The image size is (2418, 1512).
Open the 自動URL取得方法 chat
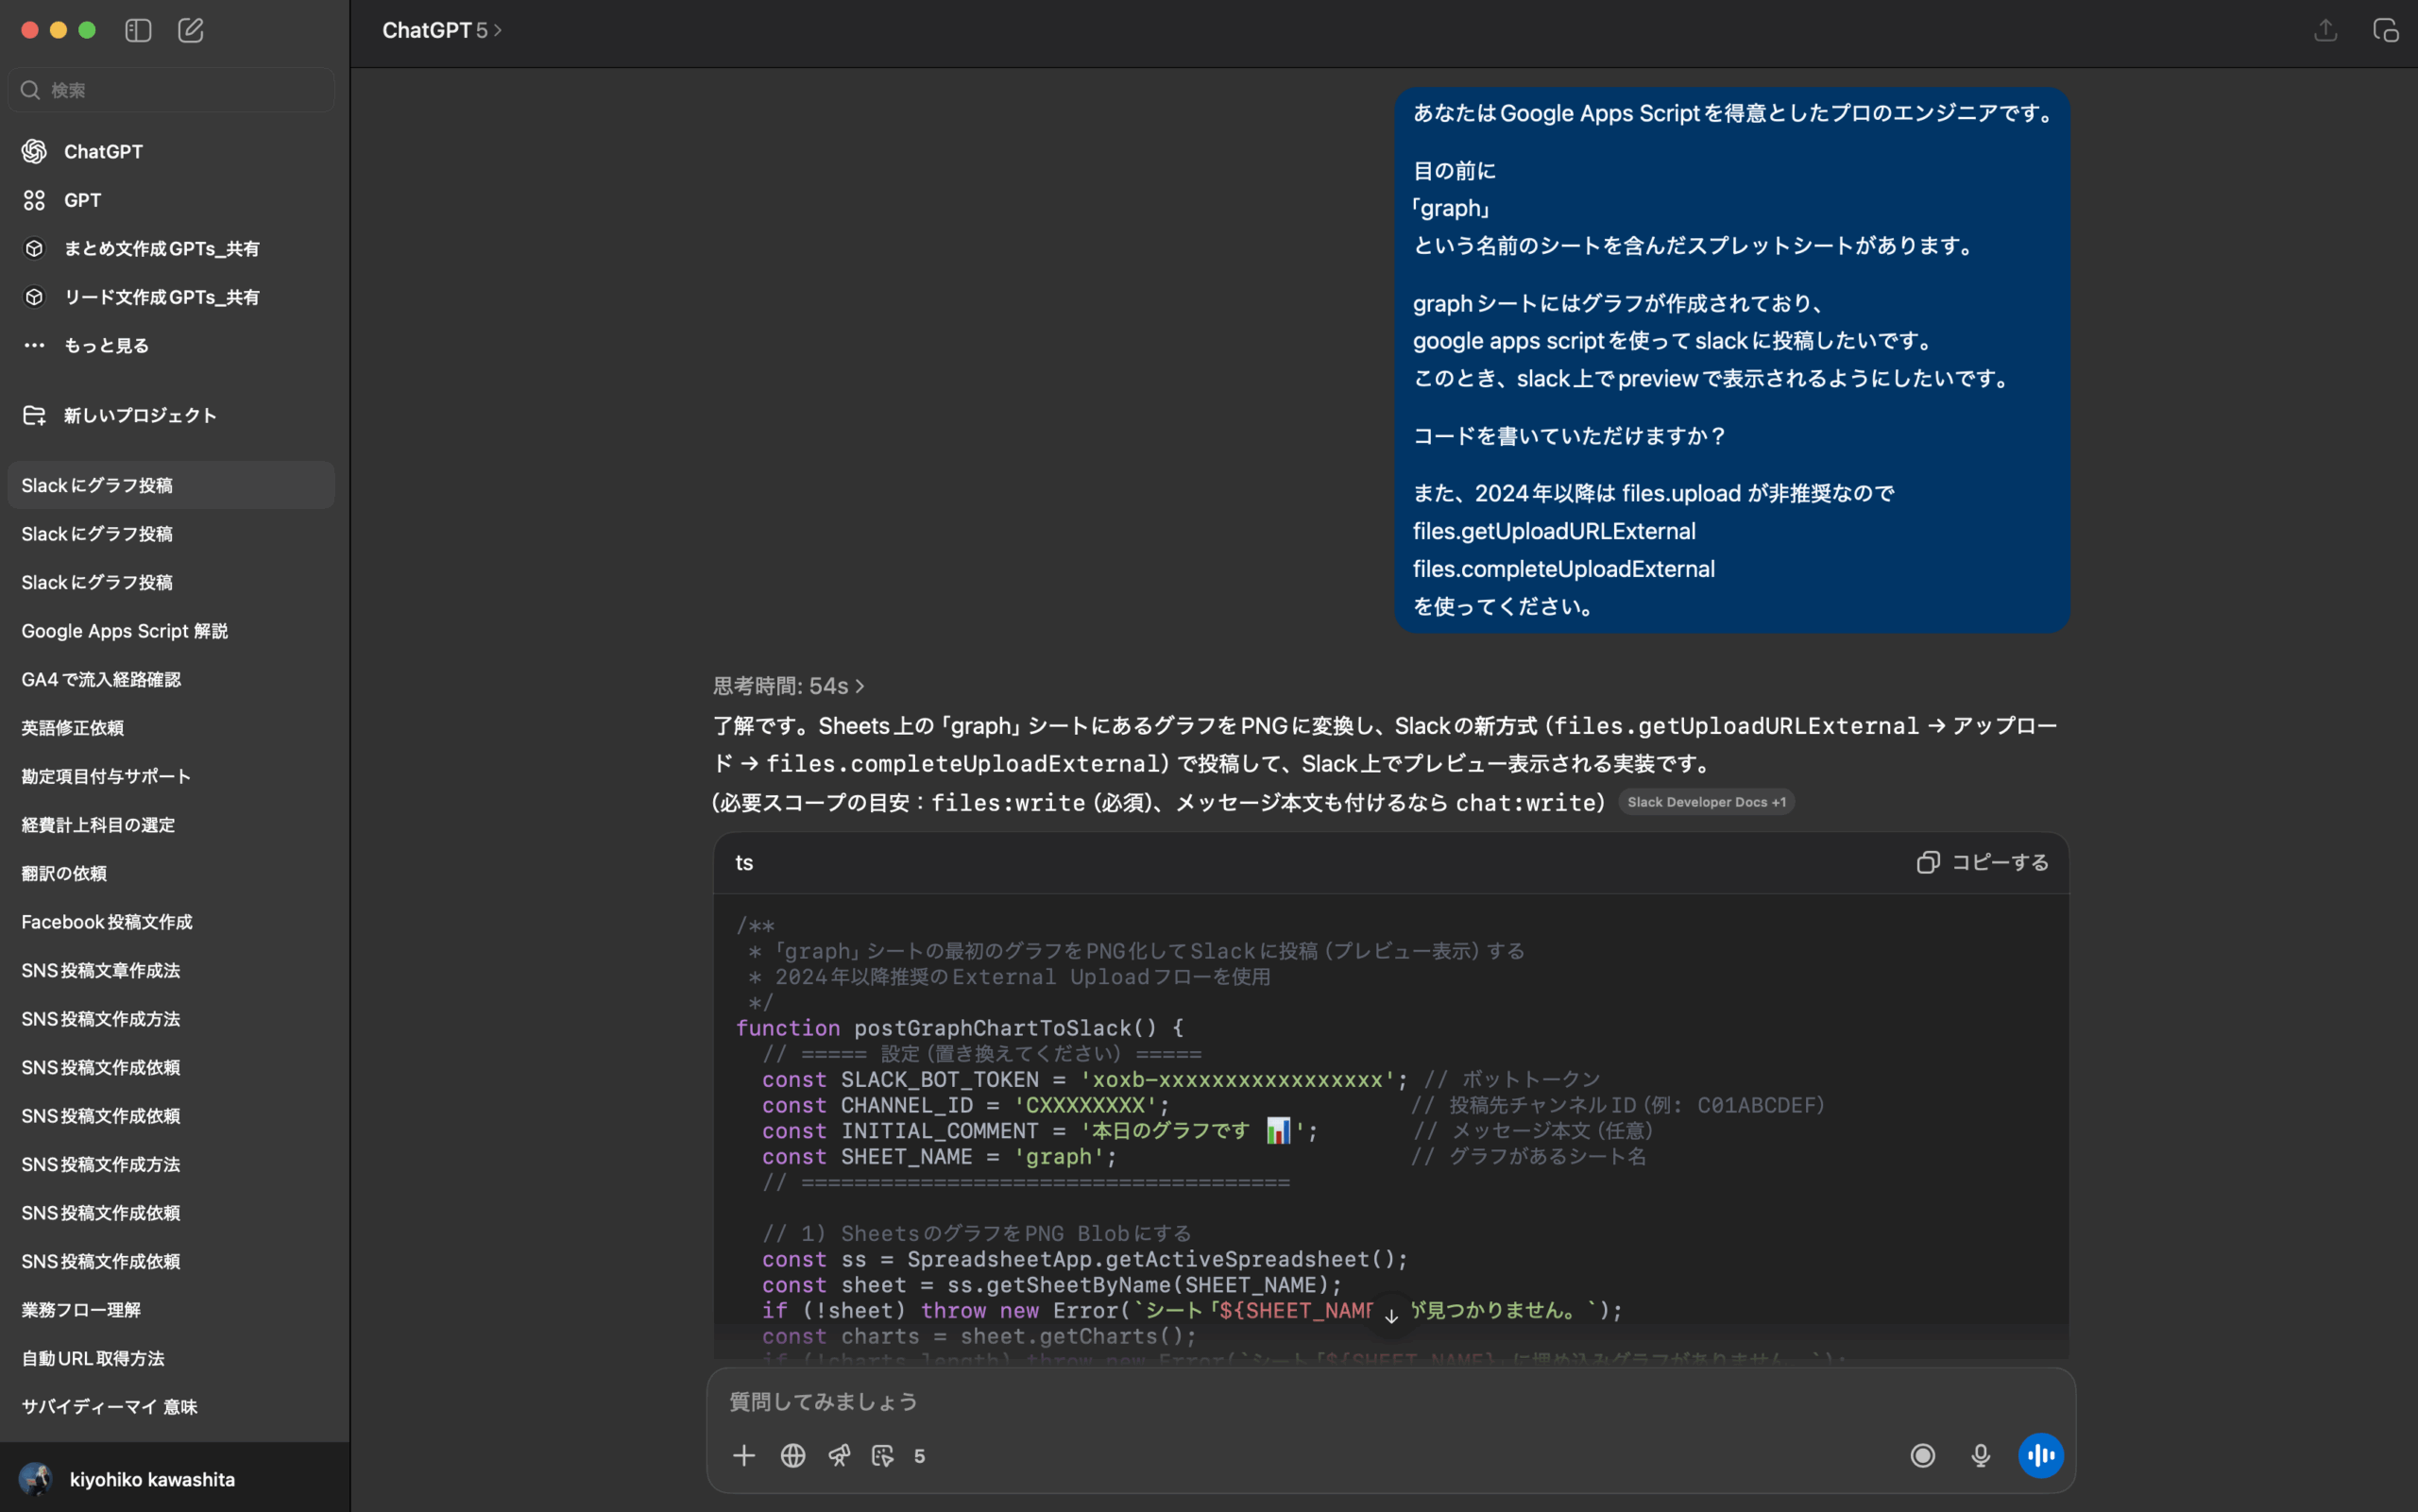coord(171,1358)
